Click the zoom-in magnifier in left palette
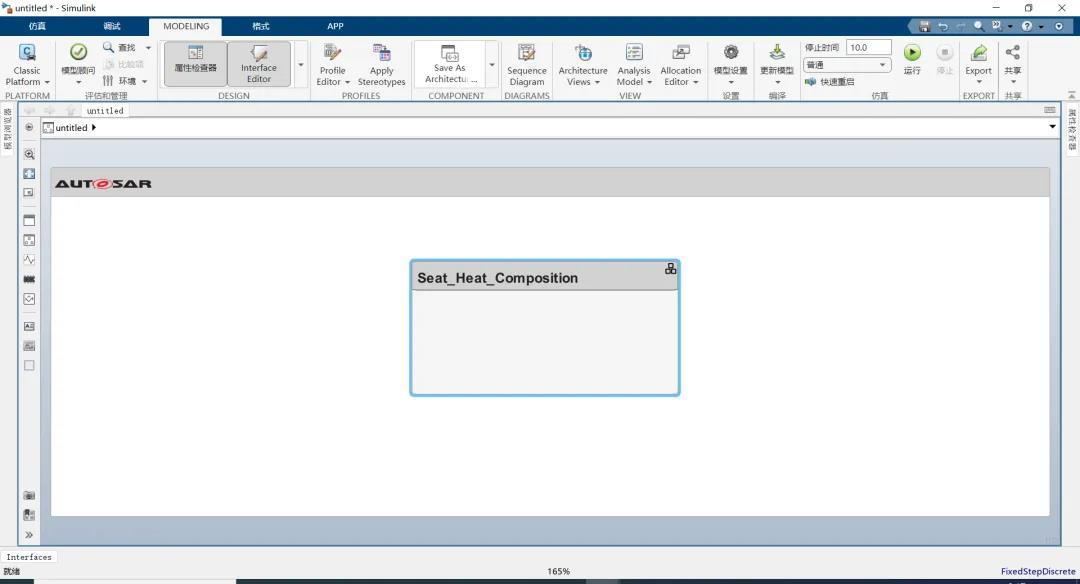The width and height of the screenshot is (1080, 584). click(29, 155)
